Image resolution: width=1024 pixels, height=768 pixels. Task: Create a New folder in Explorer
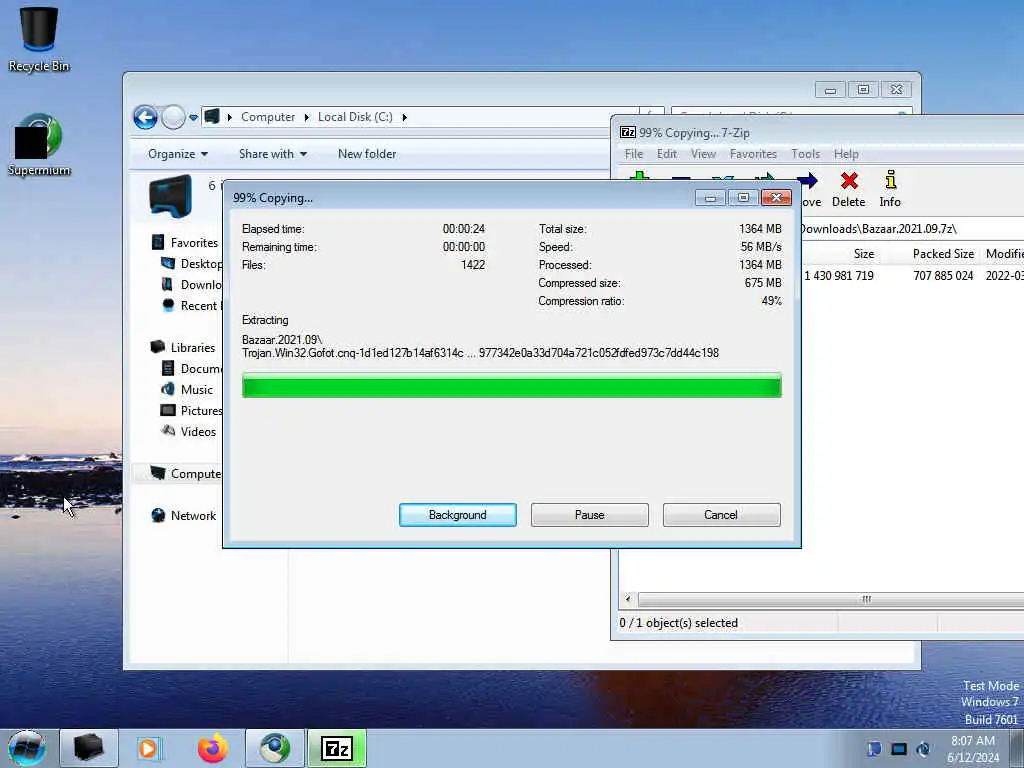point(367,154)
